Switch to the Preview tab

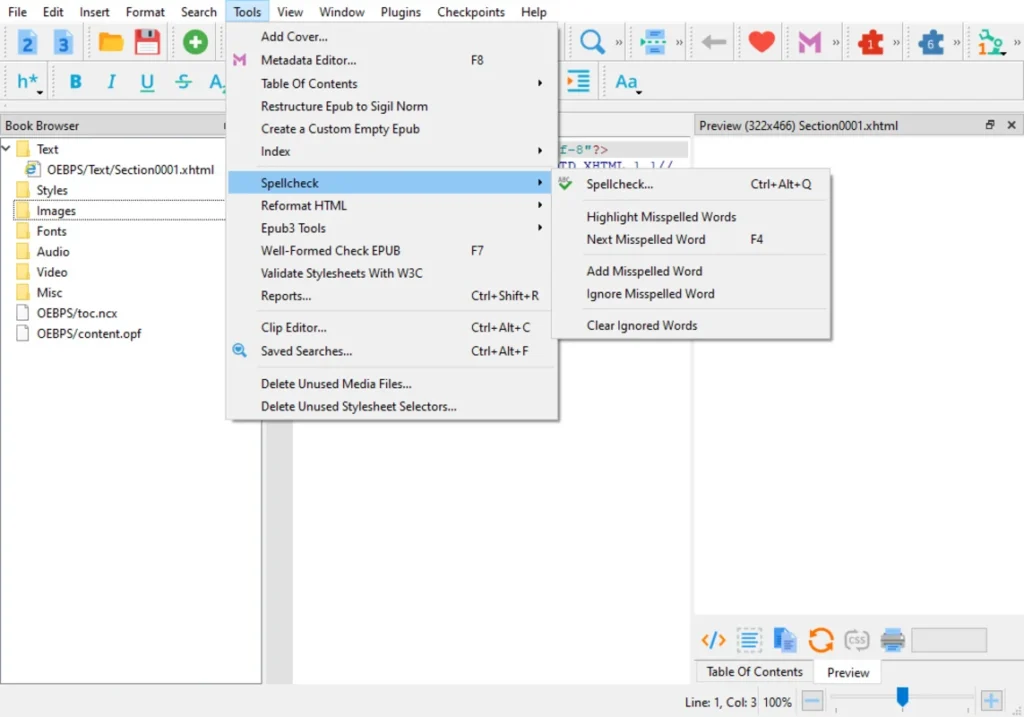(x=848, y=673)
